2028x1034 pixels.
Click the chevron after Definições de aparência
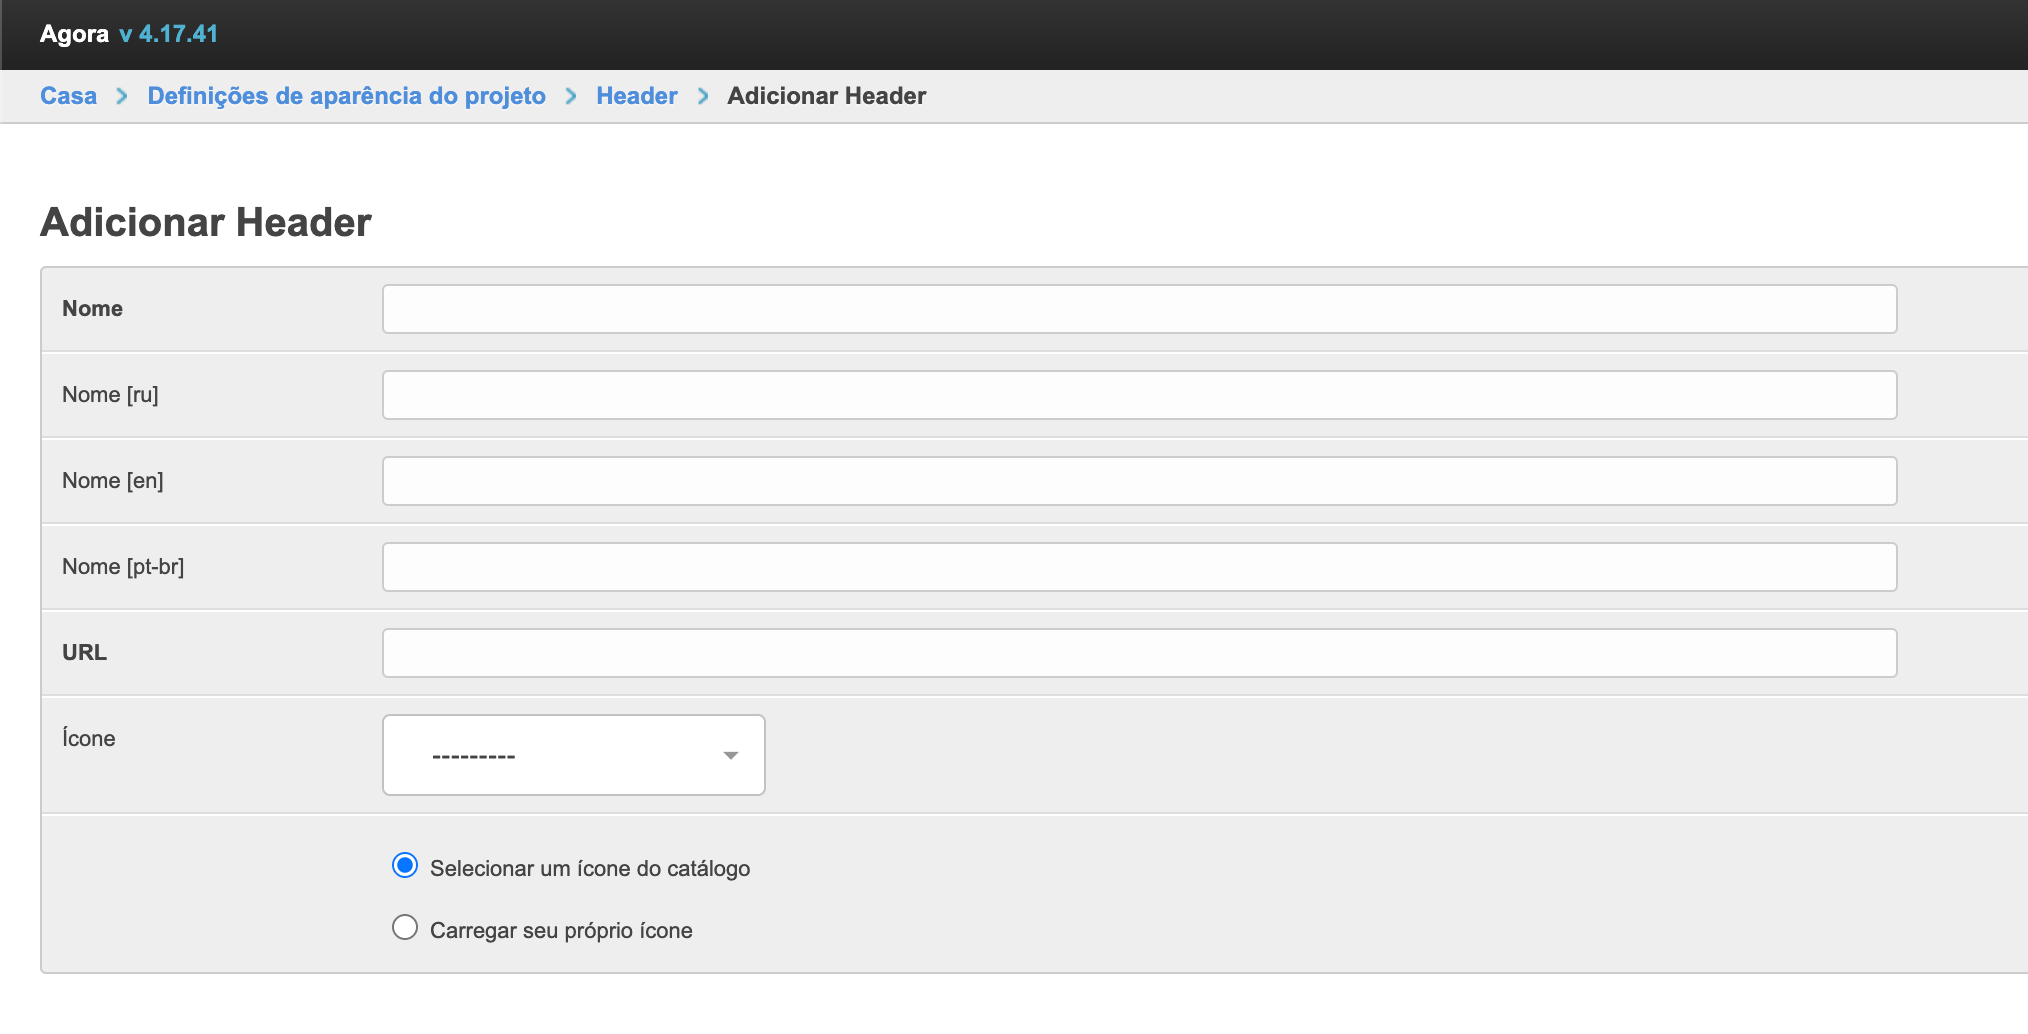pyautogui.click(x=571, y=96)
